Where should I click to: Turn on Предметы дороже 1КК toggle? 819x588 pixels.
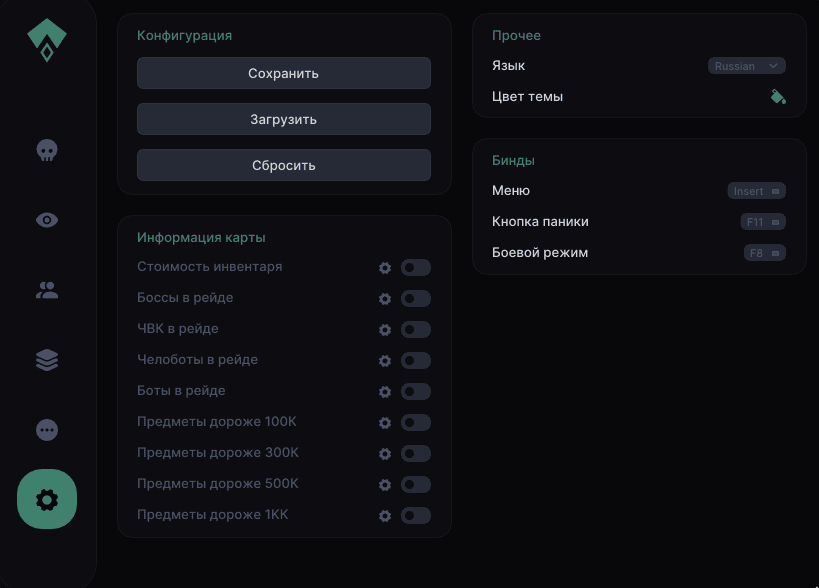coord(416,516)
